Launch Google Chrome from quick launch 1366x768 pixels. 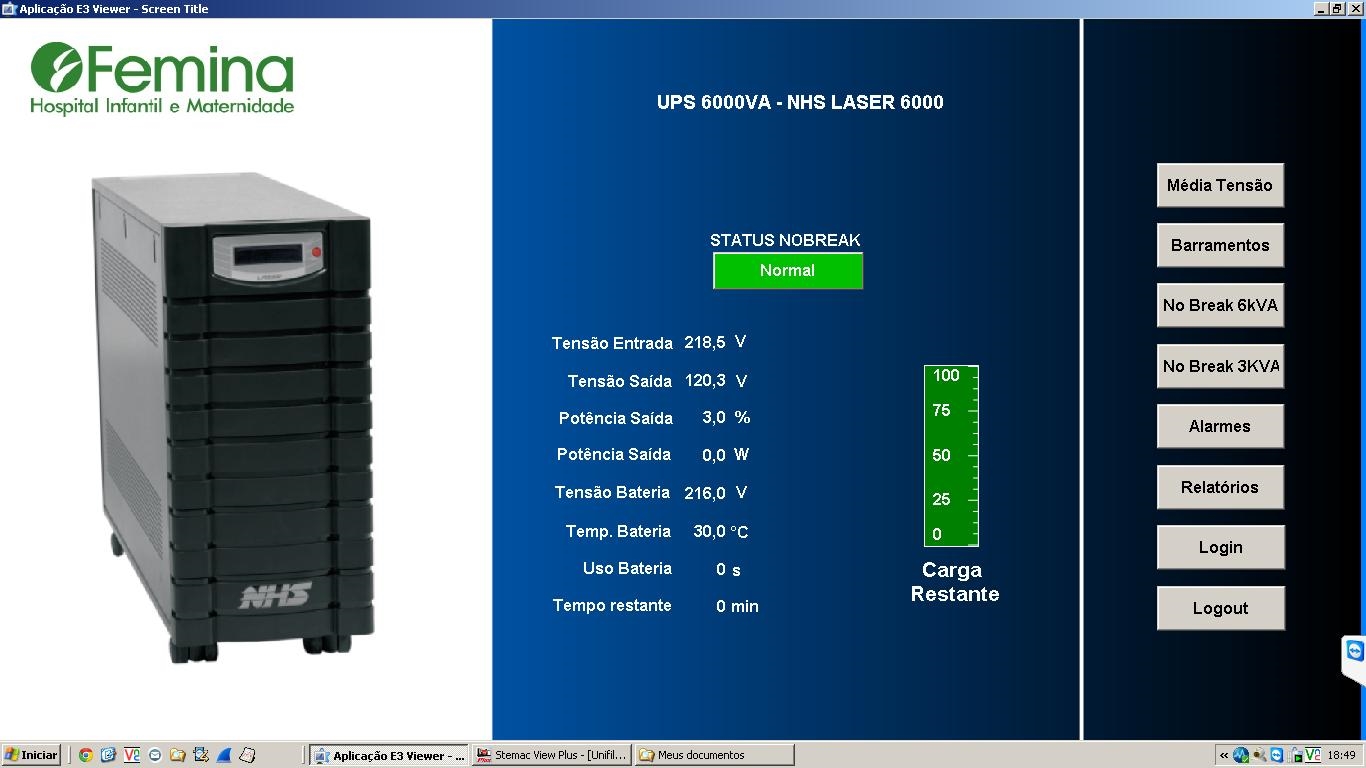click(x=86, y=755)
